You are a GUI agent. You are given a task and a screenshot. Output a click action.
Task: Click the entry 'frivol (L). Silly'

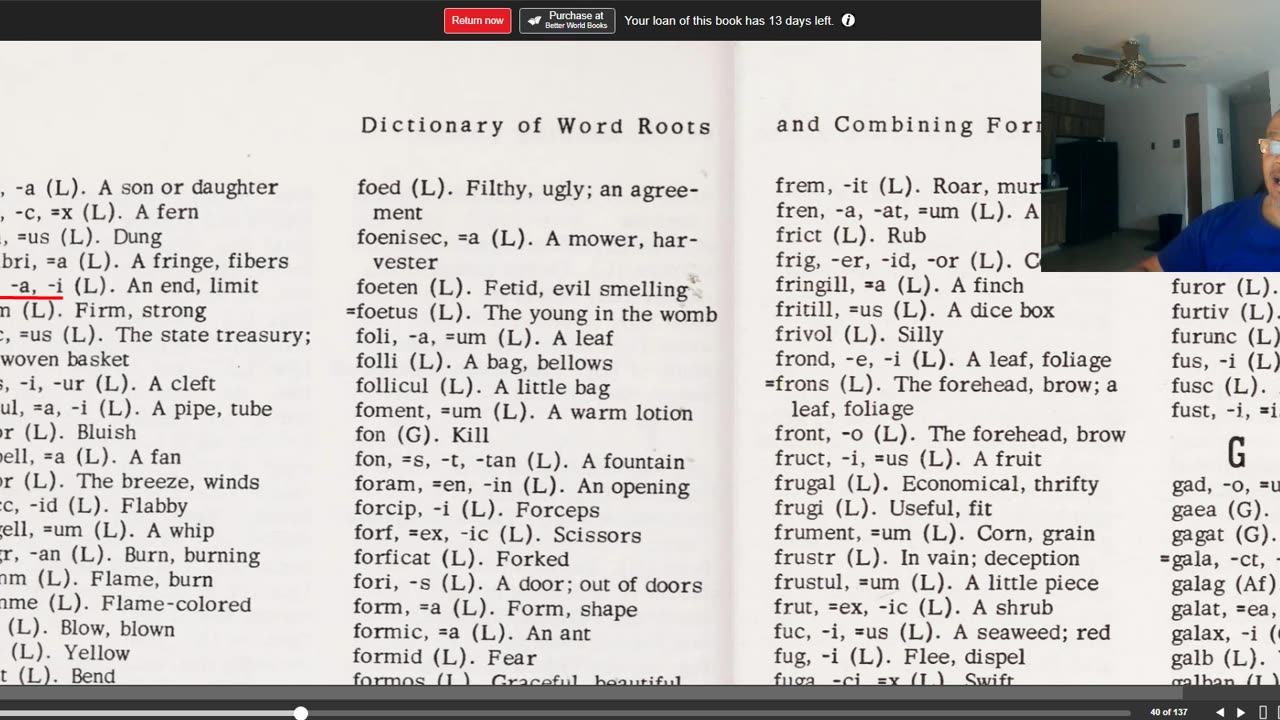coord(859,334)
